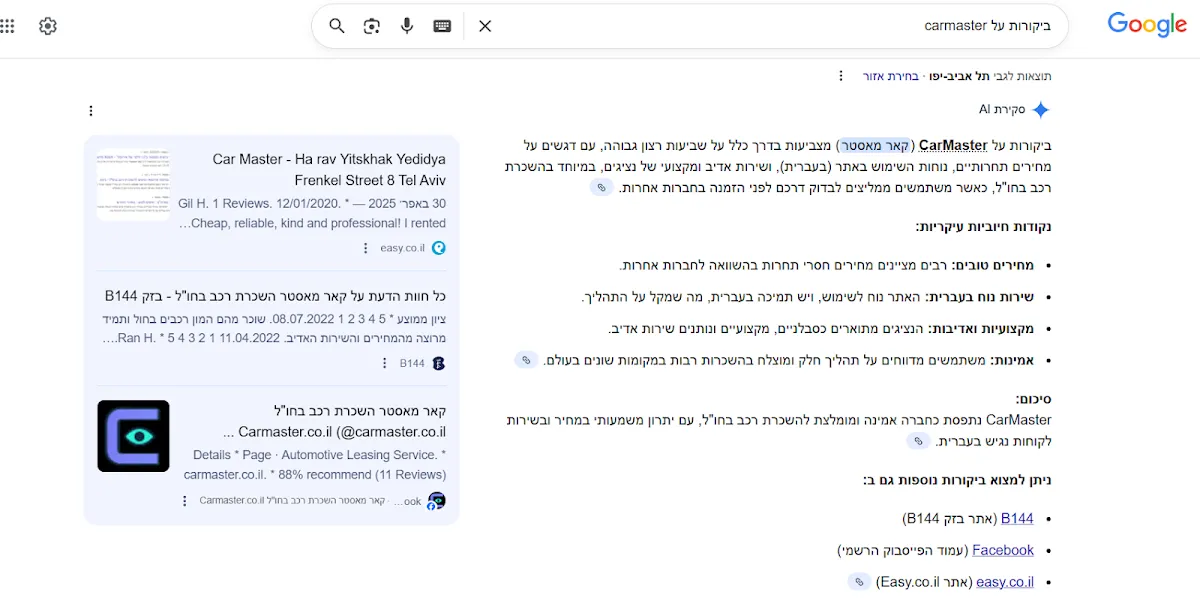The width and height of the screenshot is (1200, 598).
Task: Follow the Facebook link in list
Action: 1003,550
